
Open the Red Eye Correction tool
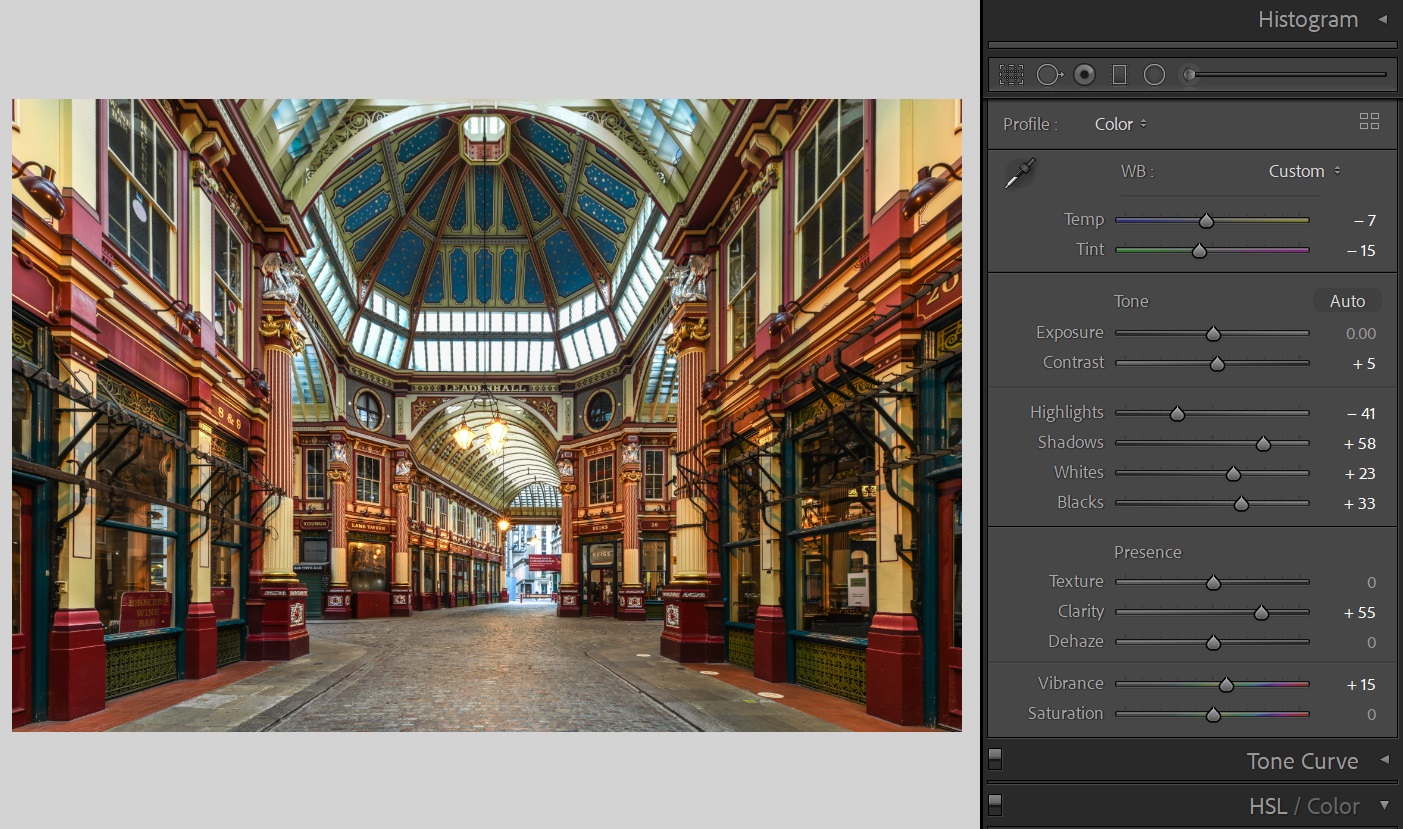(1083, 74)
